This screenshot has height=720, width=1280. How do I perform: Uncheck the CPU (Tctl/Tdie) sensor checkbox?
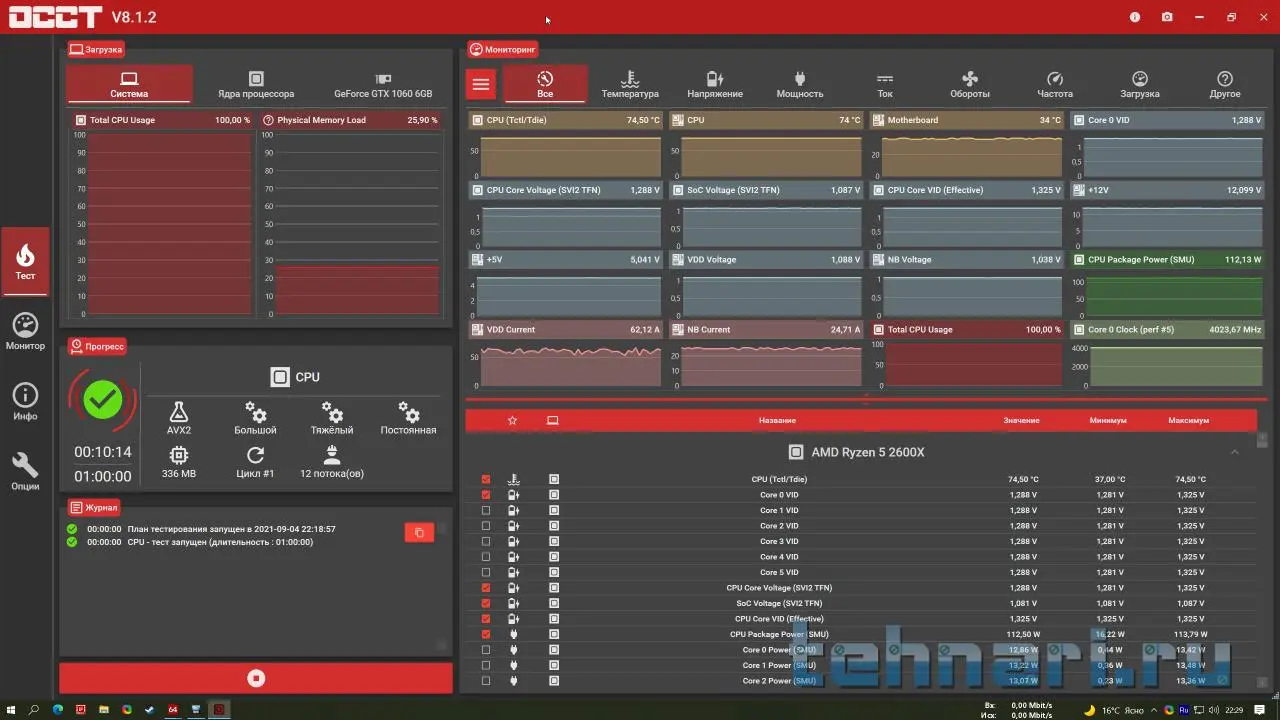pos(486,479)
